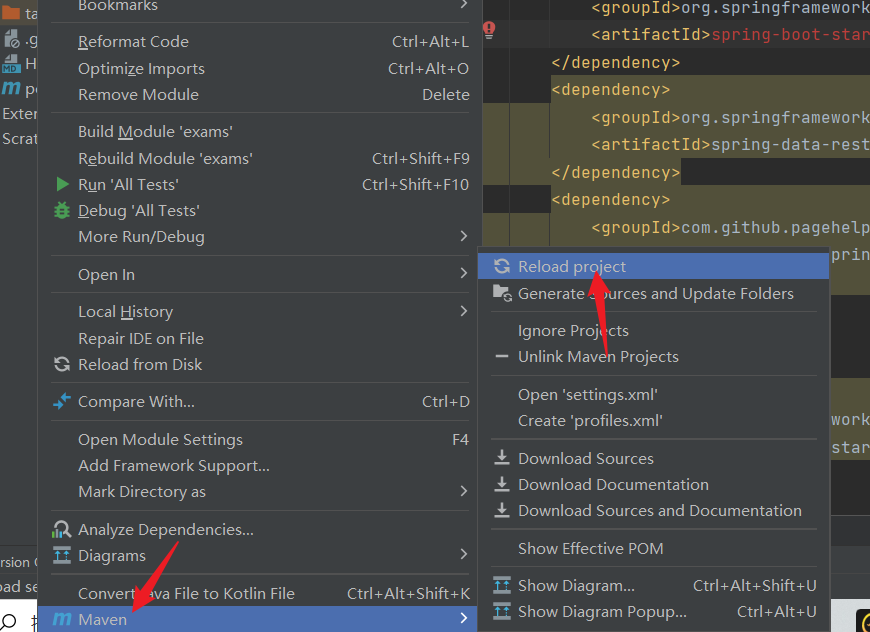Screen dimensions: 870x632
Task: Click the red error bulb in editor gutter
Action: click(x=489, y=30)
